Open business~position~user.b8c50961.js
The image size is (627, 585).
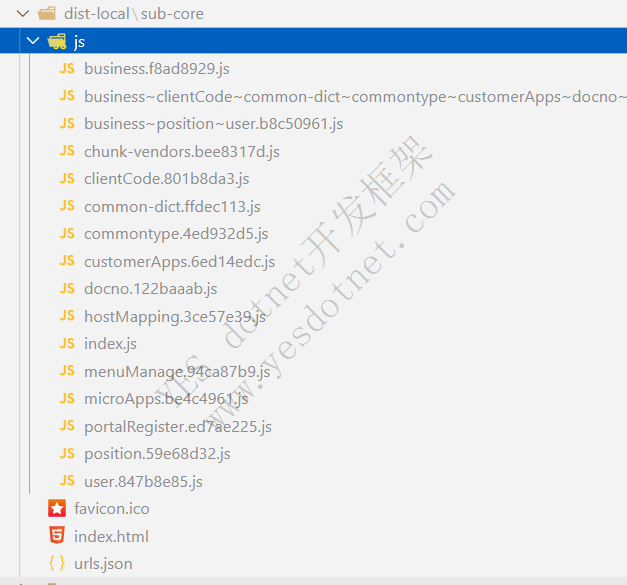pyautogui.click(x=213, y=124)
